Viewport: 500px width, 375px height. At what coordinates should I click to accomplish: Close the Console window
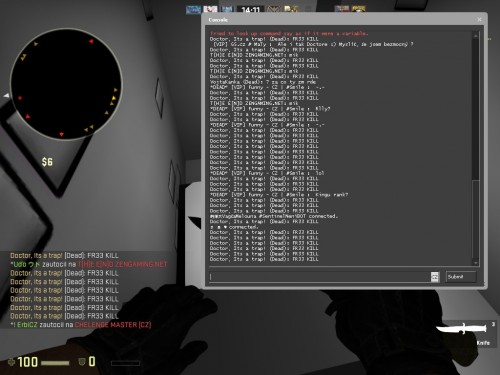point(479,20)
